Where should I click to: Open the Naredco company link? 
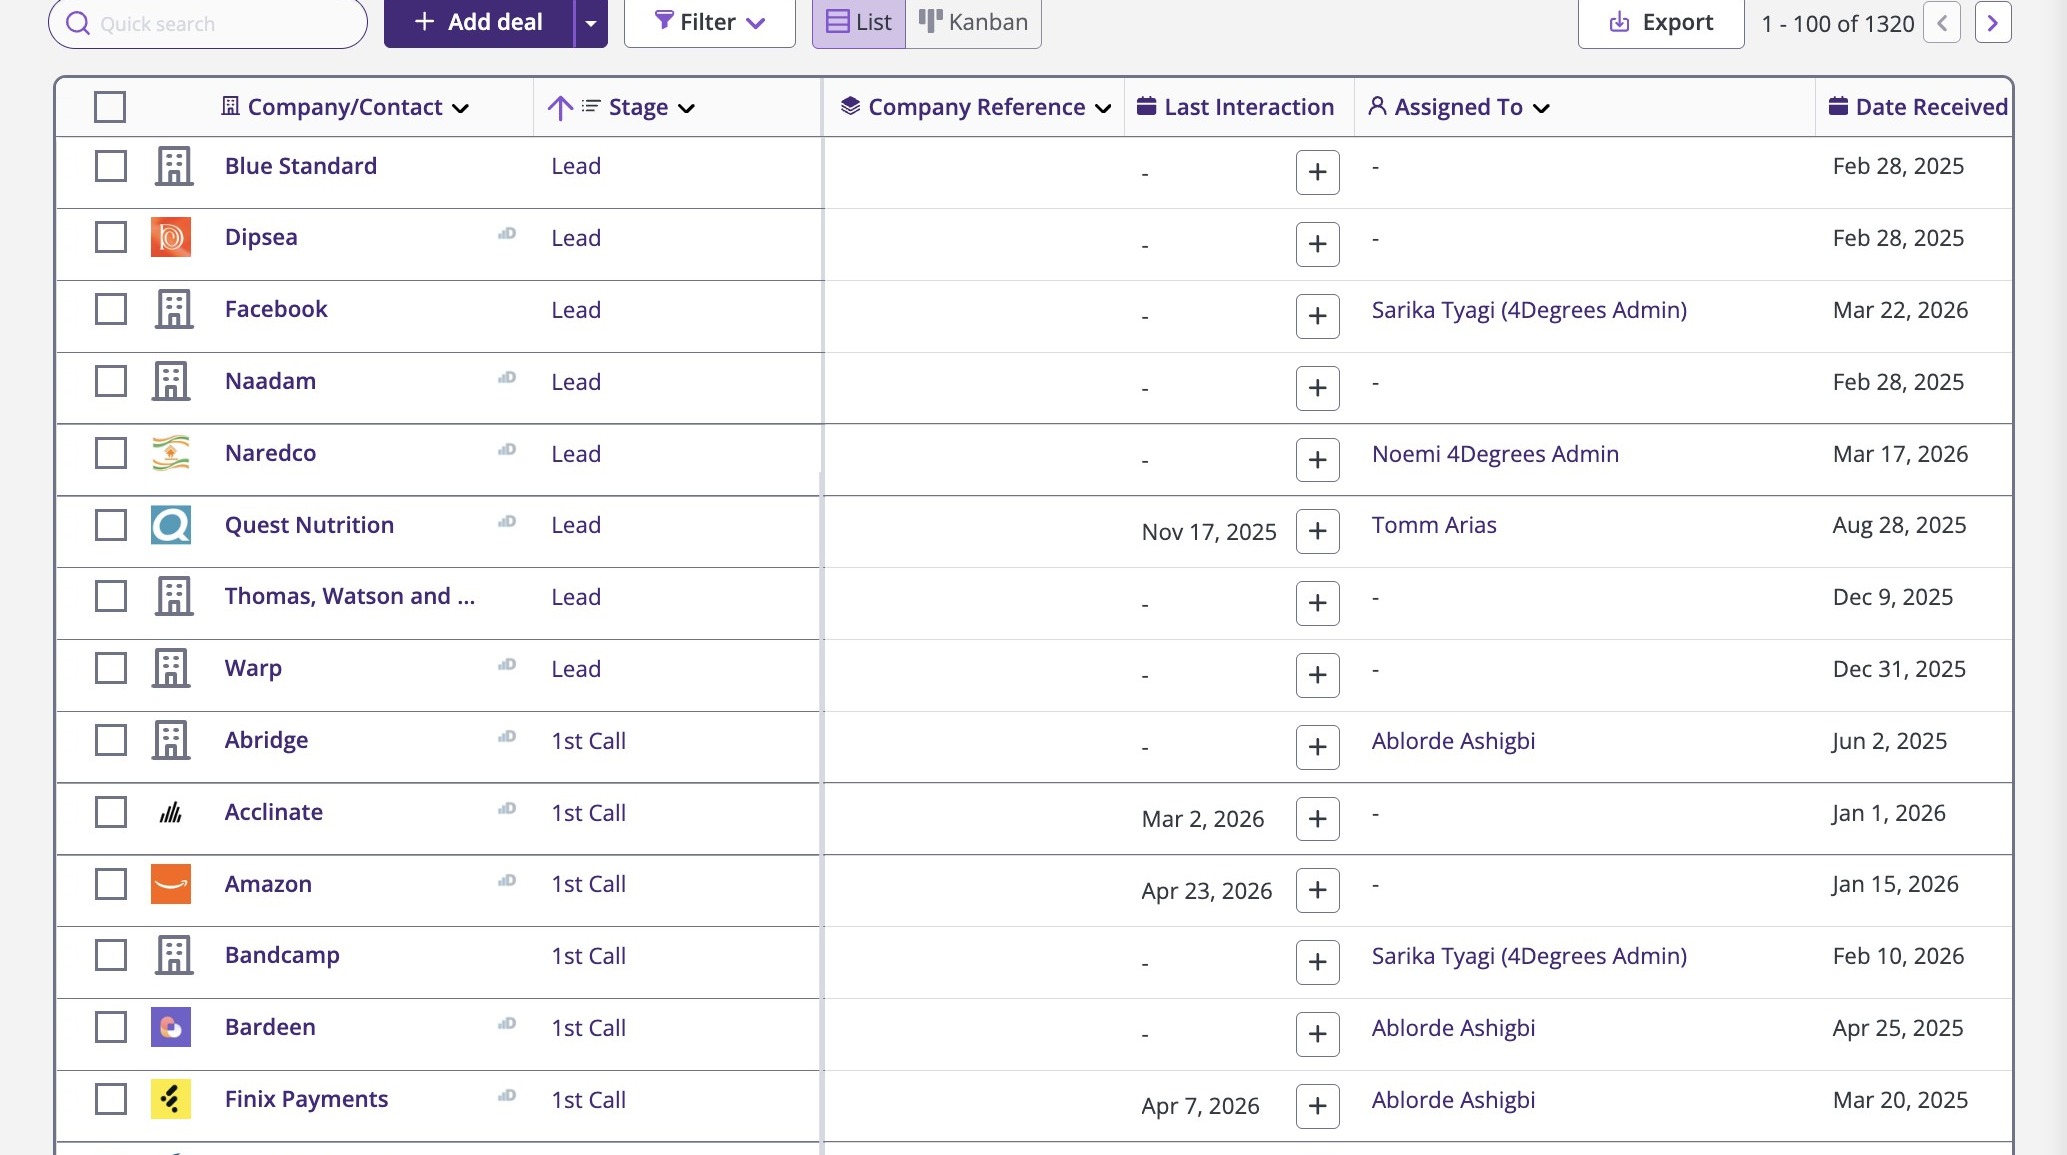click(270, 453)
